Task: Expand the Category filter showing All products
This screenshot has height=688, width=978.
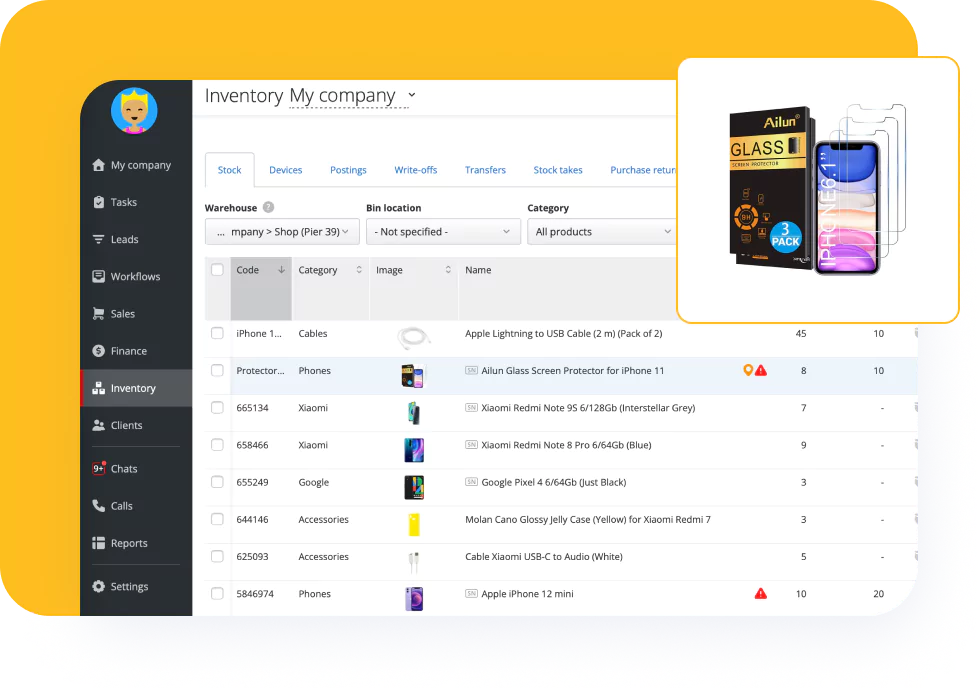Action: (x=601, y=231)
